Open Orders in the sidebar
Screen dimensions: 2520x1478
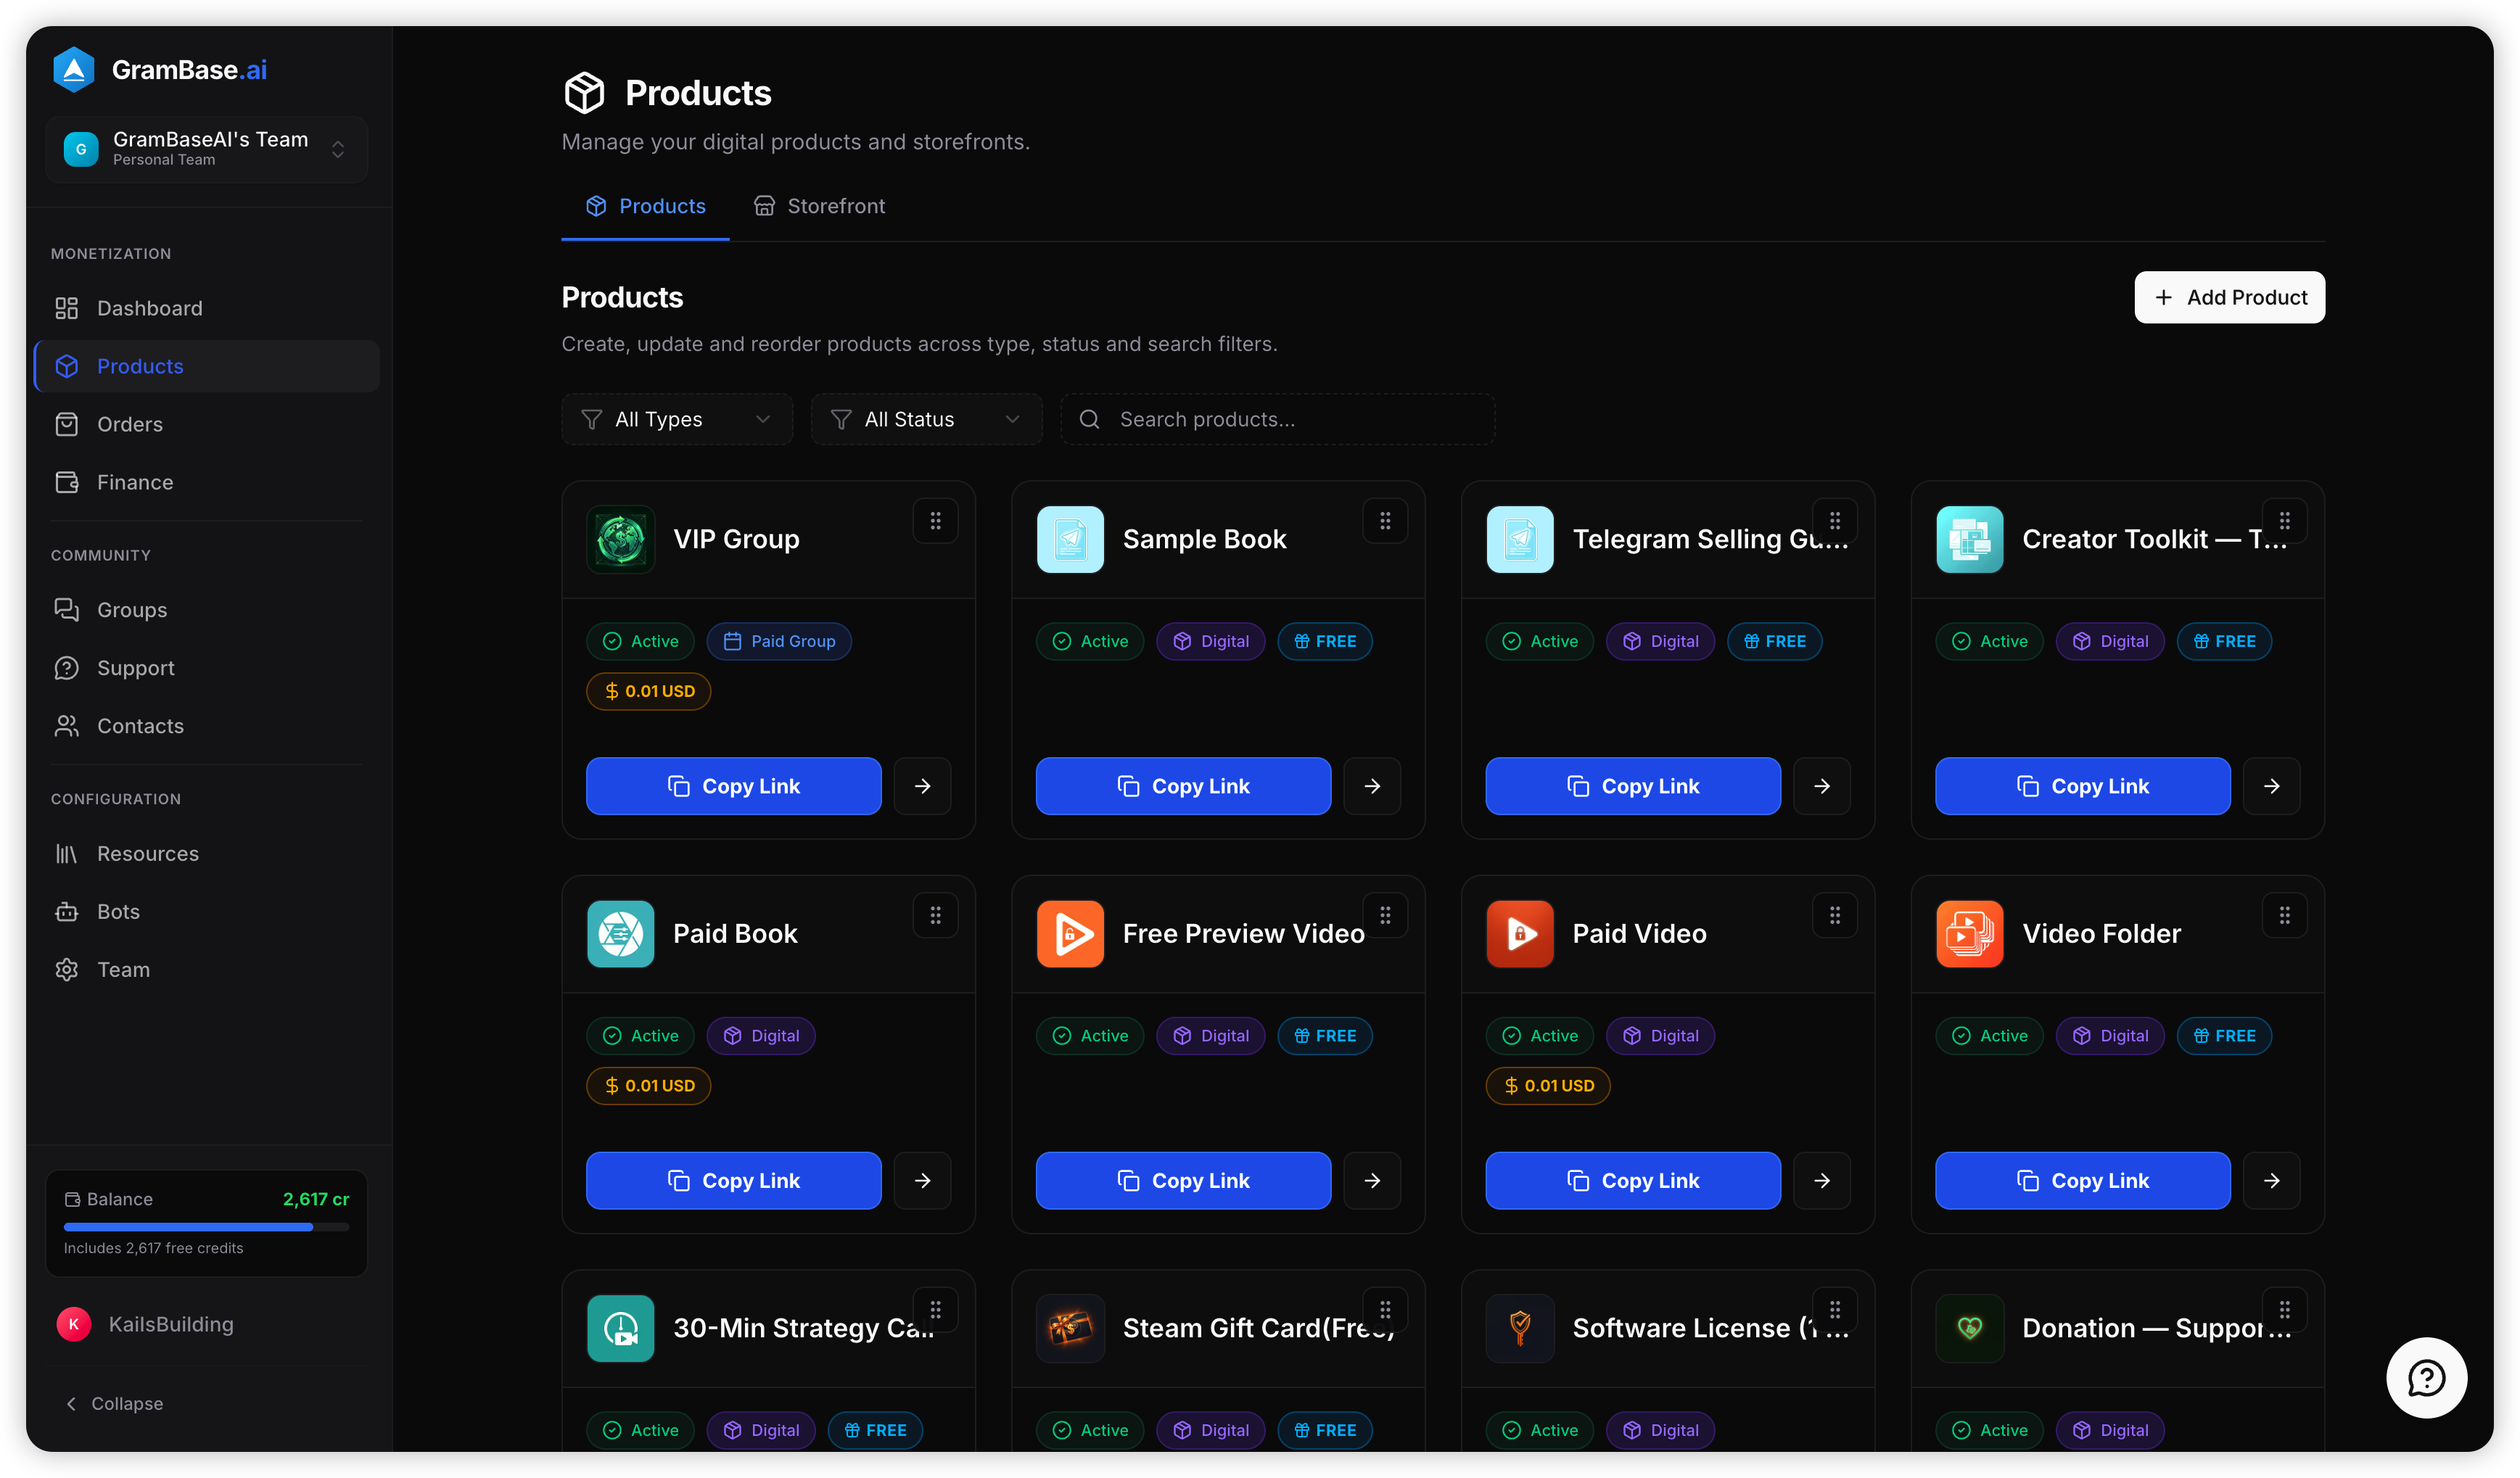point(207,424)
